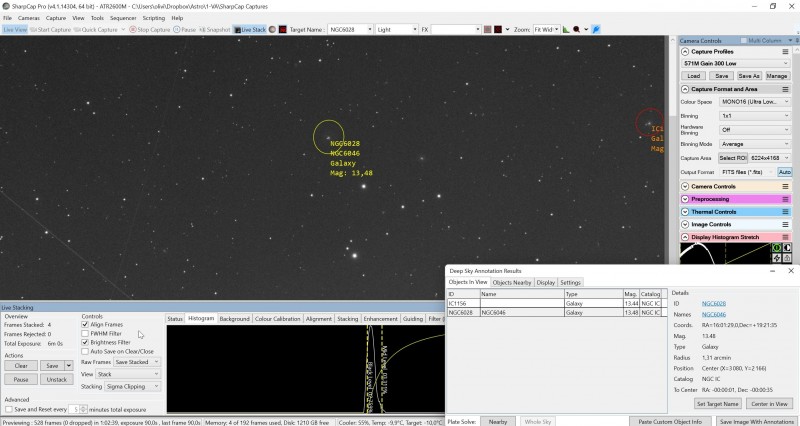The width and height of the screenshot is (800, 426).
Task: Toggle the Multi Column checkbox
Action: coord(743,40)
